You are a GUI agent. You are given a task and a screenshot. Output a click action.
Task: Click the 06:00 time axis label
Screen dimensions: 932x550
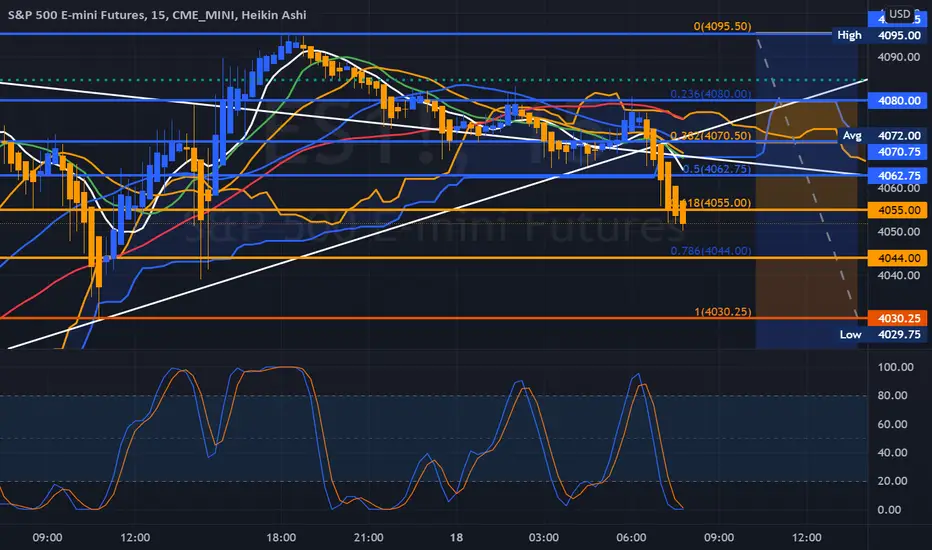tap(631, 538)
